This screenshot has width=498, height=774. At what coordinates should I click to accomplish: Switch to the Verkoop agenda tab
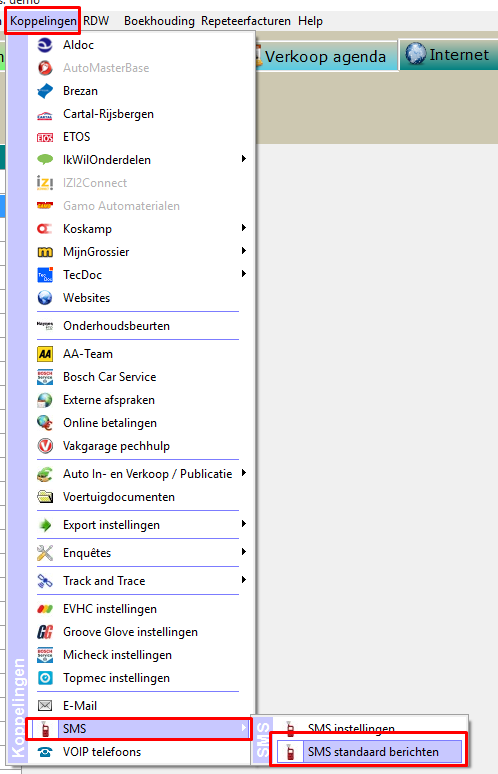click(x=325, y=56)
